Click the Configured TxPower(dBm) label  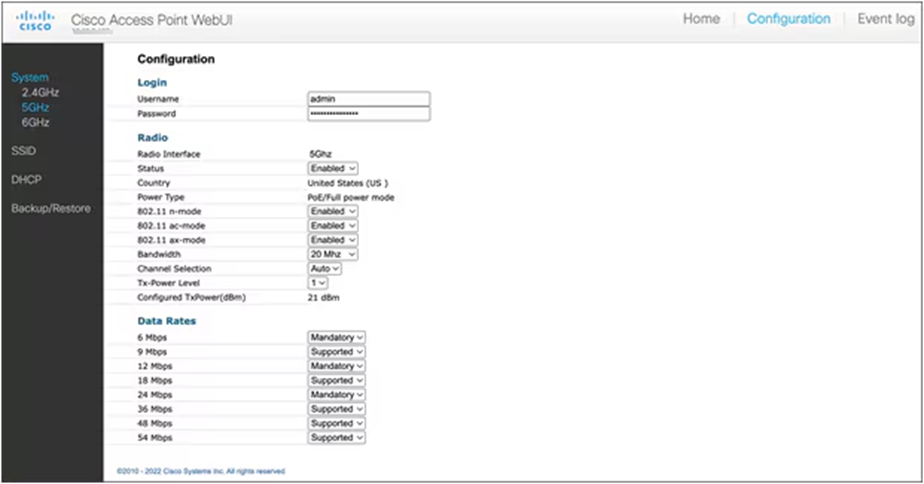(192, 298)
